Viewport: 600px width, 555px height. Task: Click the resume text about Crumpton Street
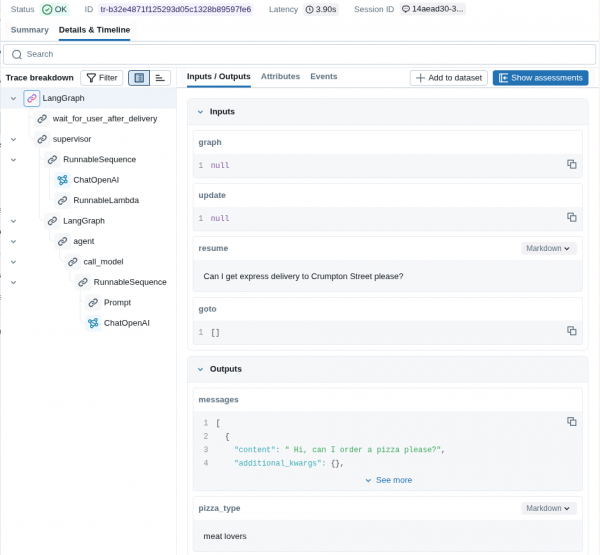[x=303, y=276]
